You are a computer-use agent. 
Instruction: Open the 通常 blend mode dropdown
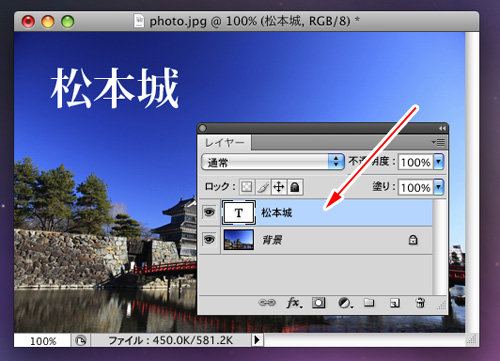coord(273,162)
